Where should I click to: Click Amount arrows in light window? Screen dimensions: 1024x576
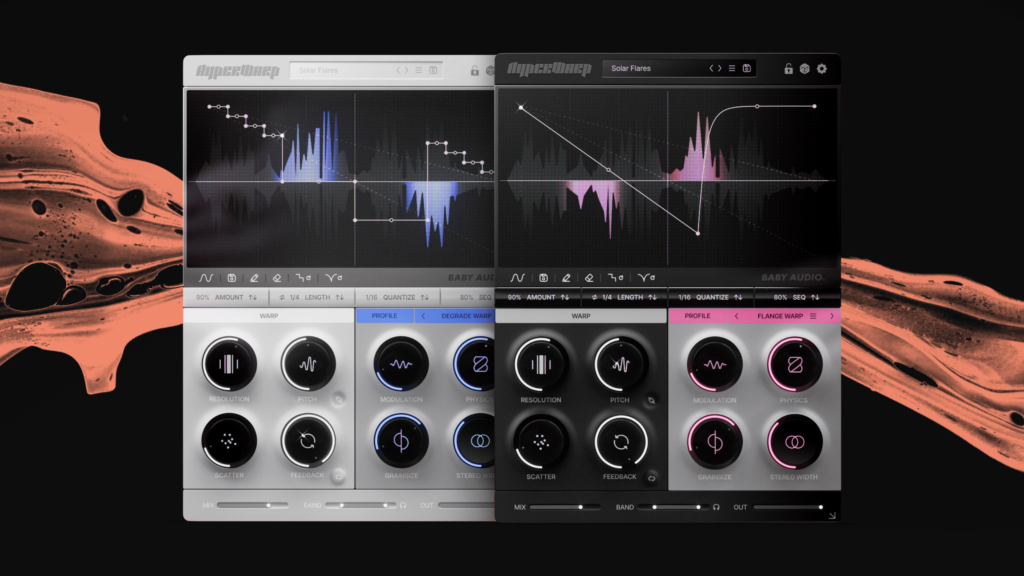pos(253,297)
